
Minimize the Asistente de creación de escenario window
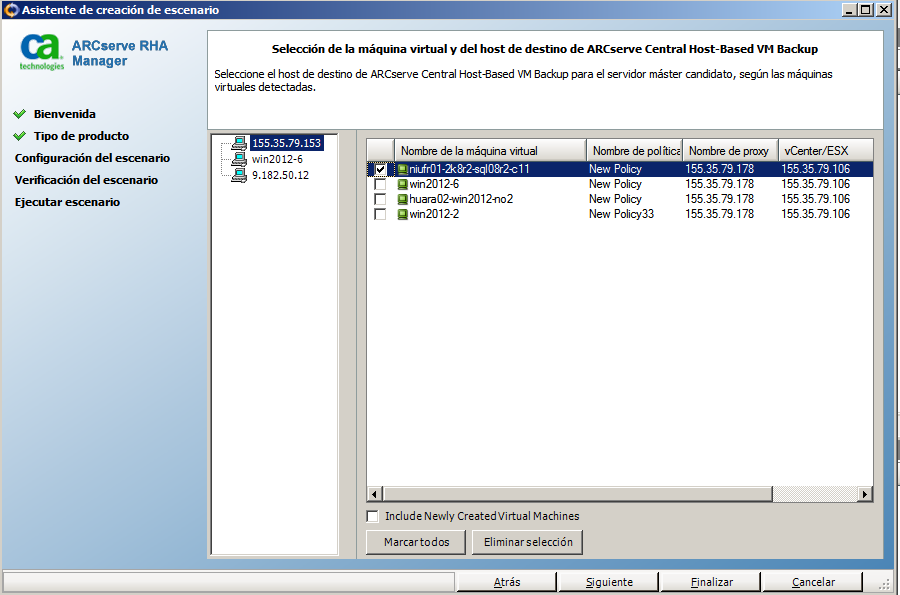tap(850, 10)
